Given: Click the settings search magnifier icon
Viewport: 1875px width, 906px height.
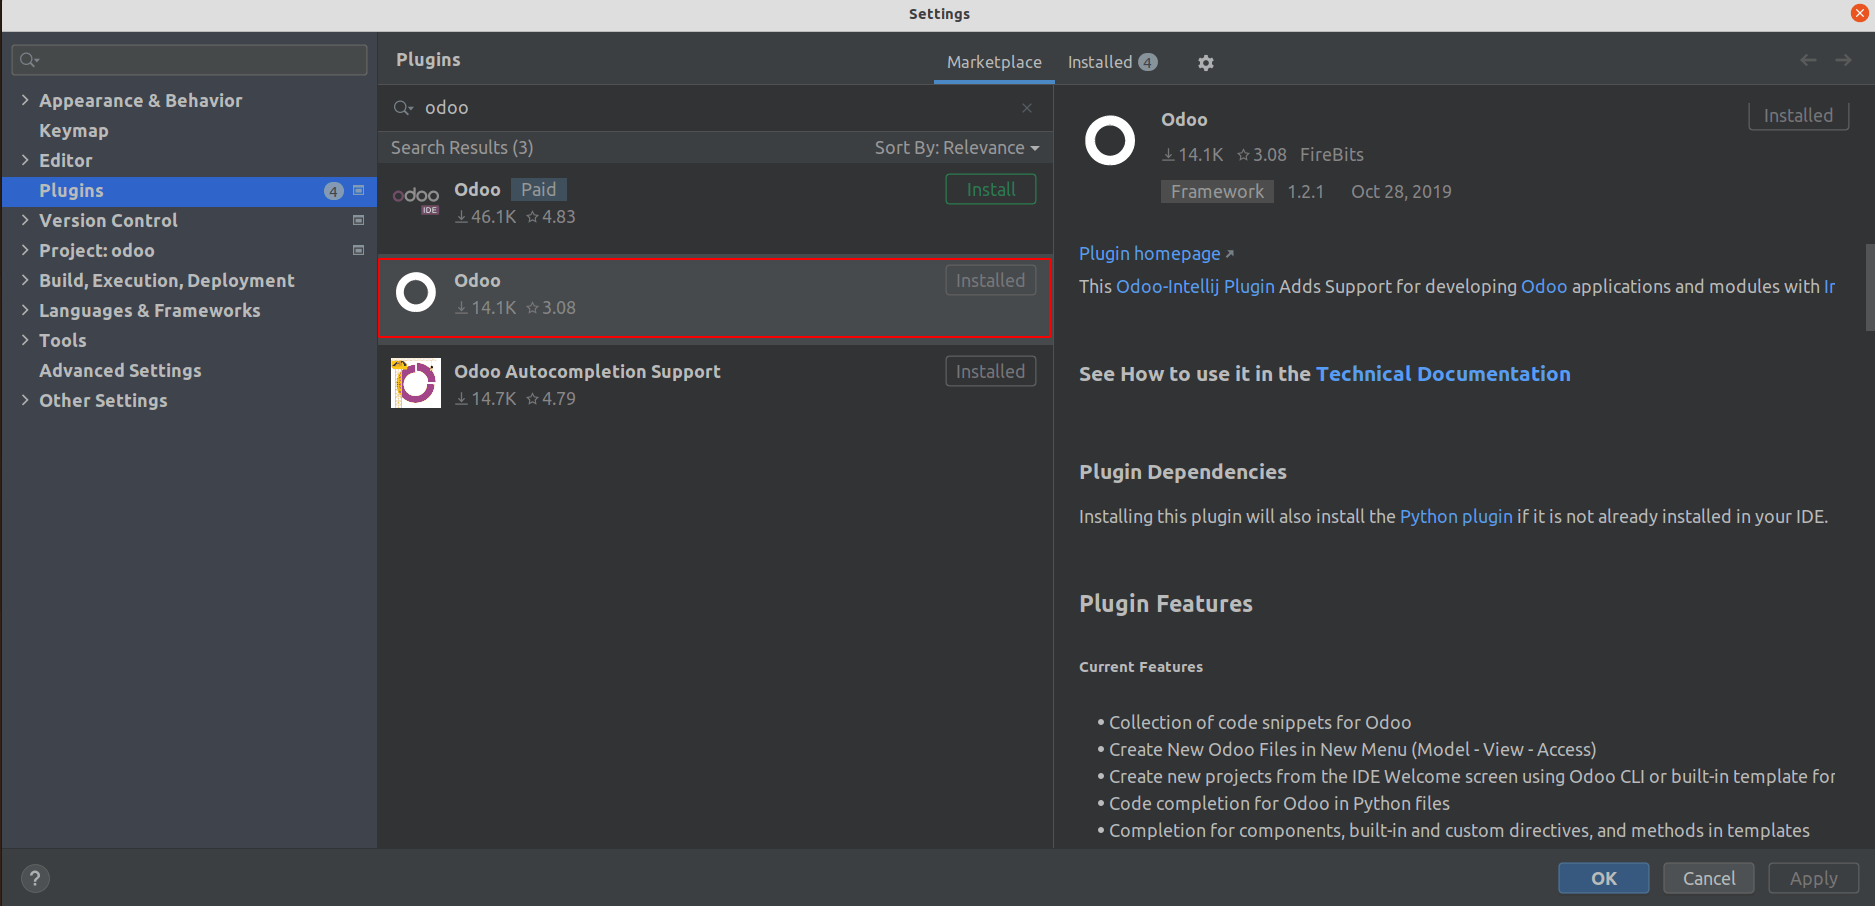Looking at the screenshot, I should click(29, 60).
